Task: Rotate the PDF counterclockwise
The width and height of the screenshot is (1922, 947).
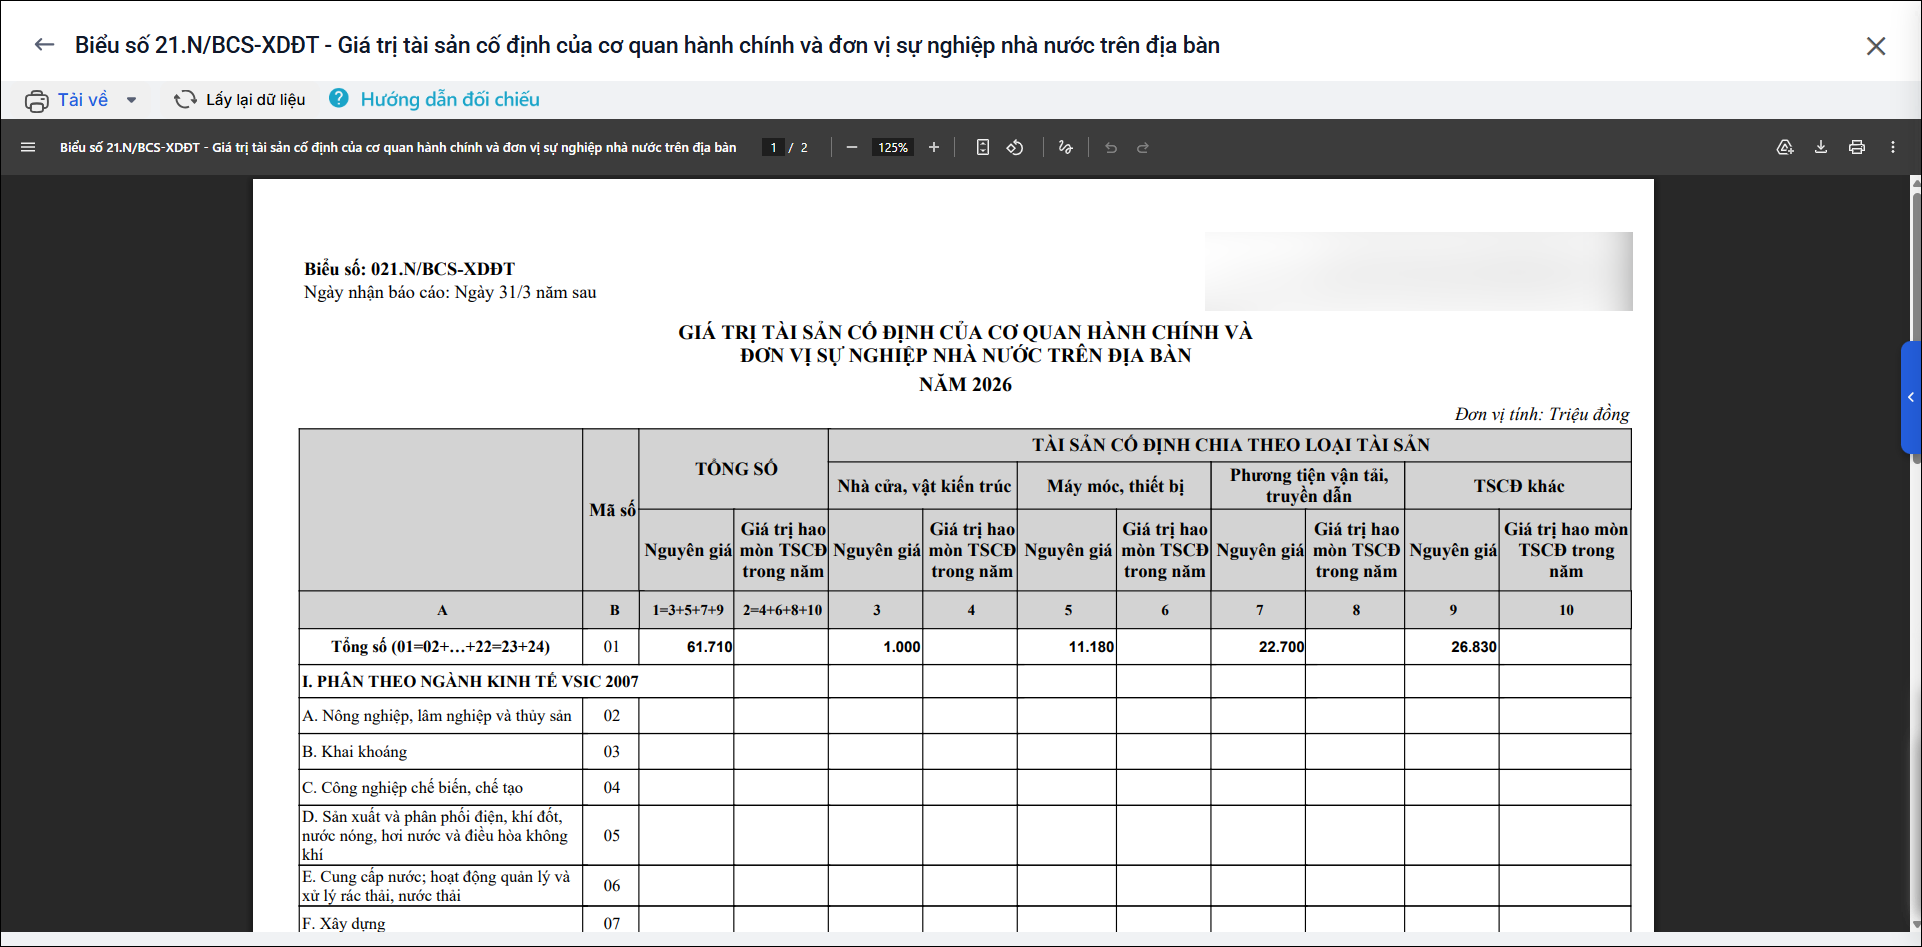Action: tap(1015, 147)
